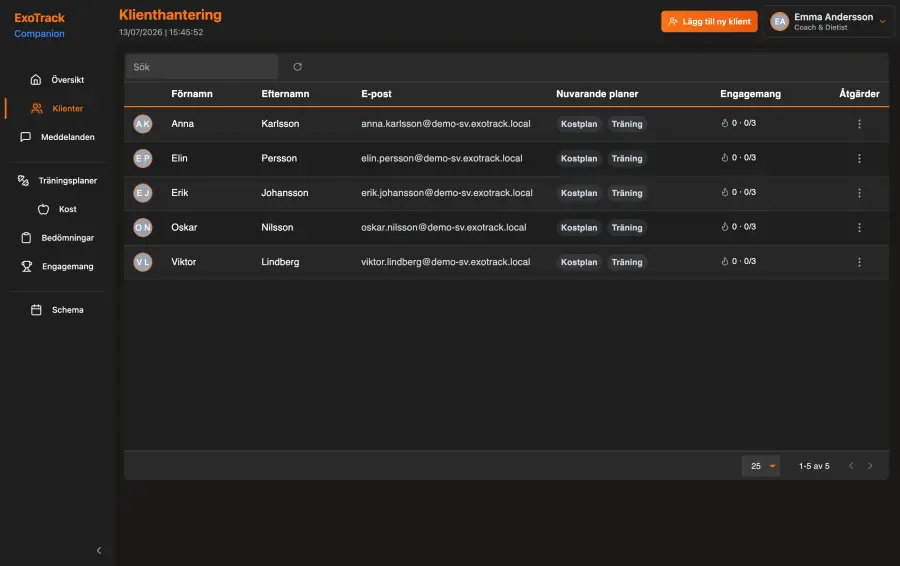
Task: Click Erik Johansson's EJ avatar
Action: pyautogui.click(x=143, y=193)
